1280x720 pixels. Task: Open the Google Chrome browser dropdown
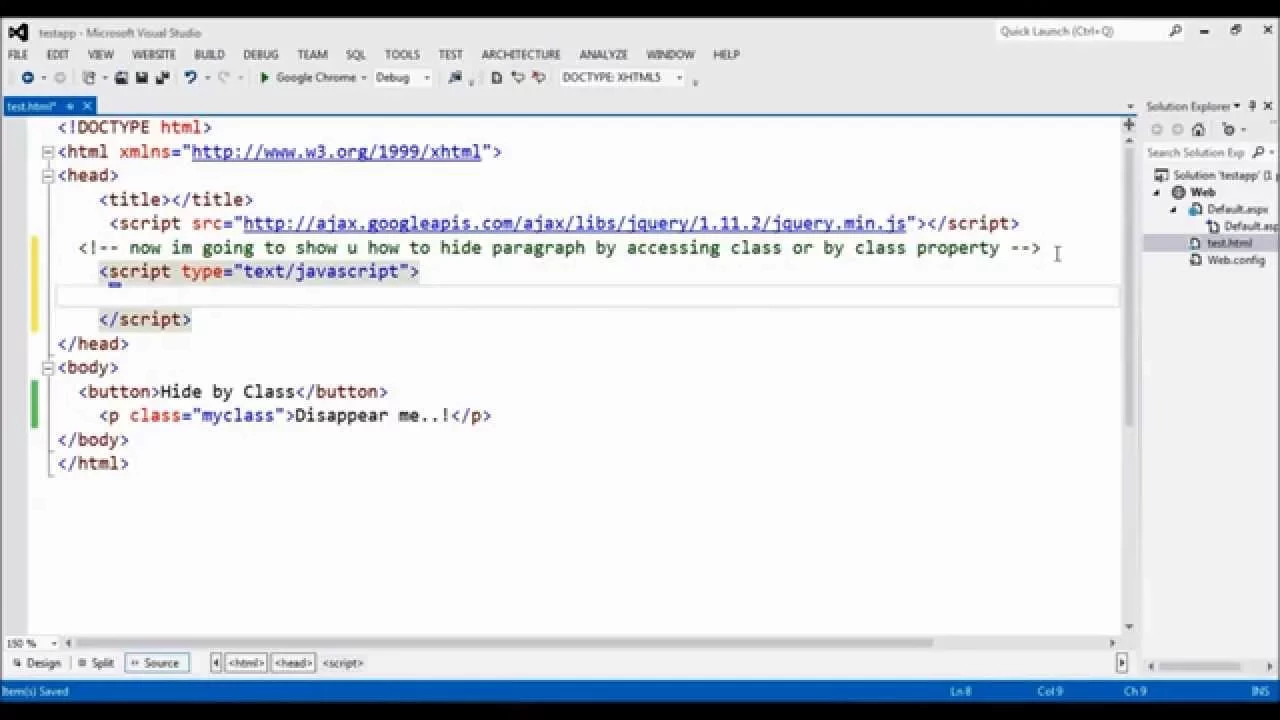[364, 77]
